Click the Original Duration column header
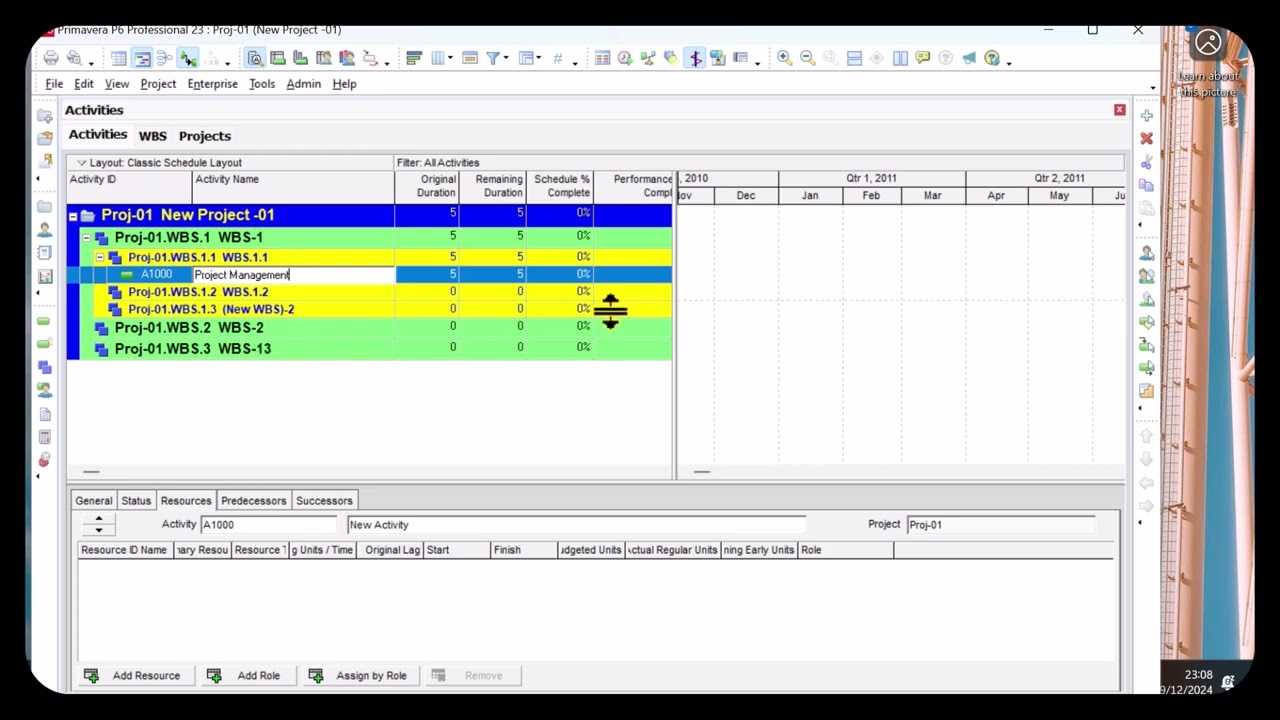This screenshot has height=720, width=1280. 427,186
